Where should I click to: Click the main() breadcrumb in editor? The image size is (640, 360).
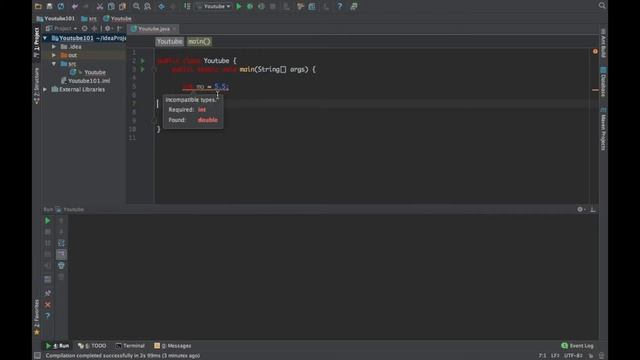(x=199, y=42)
